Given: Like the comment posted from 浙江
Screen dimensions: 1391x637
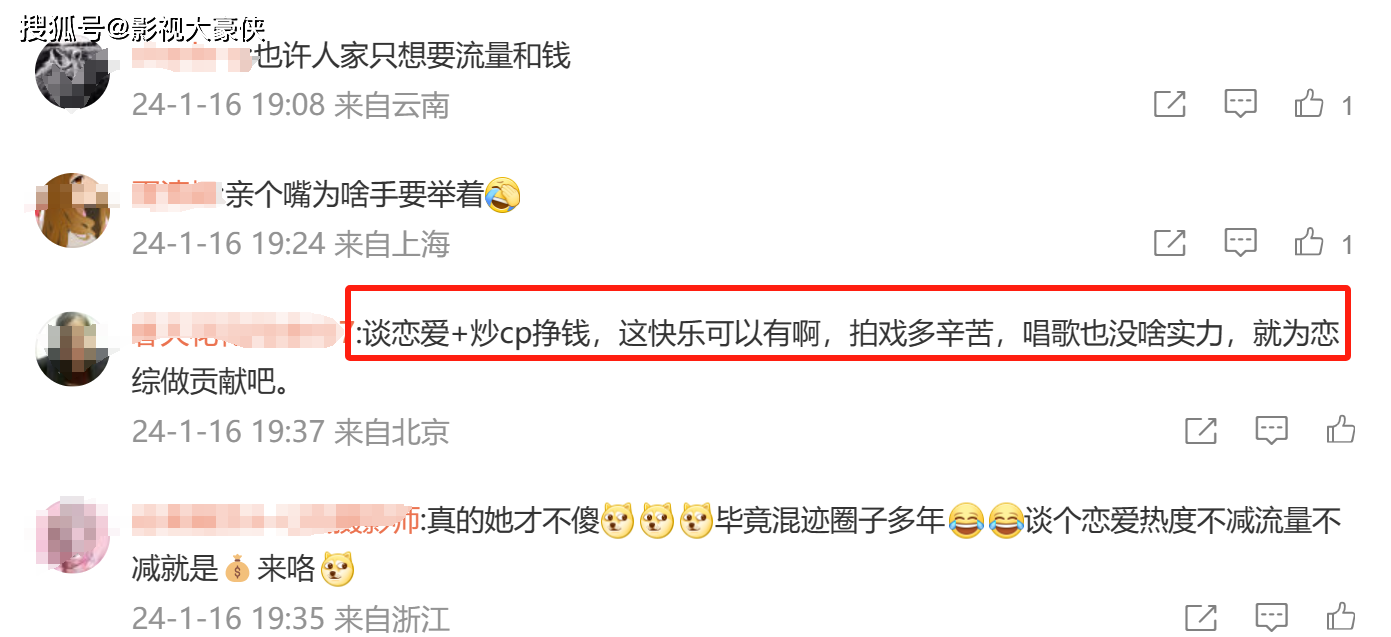Looking at the screenshot, I should 1340,617.
